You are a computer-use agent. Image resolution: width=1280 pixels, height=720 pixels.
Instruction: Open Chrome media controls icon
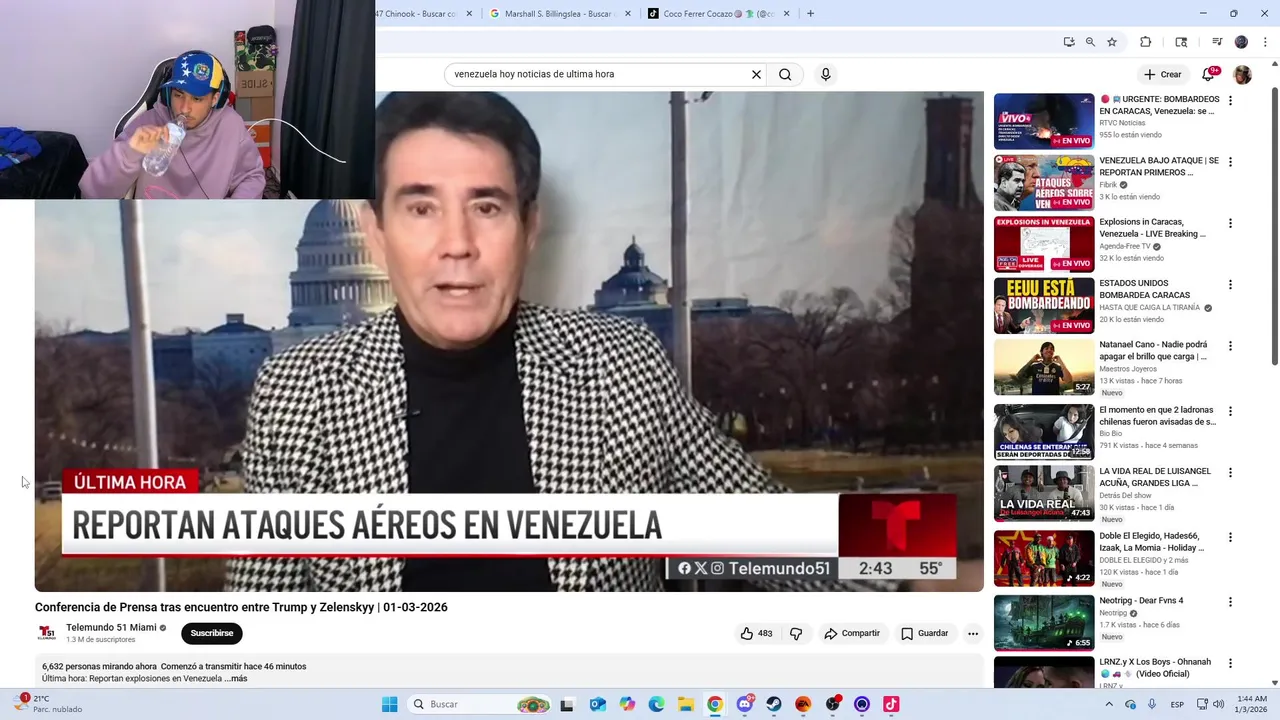[x=1217, y=42]
